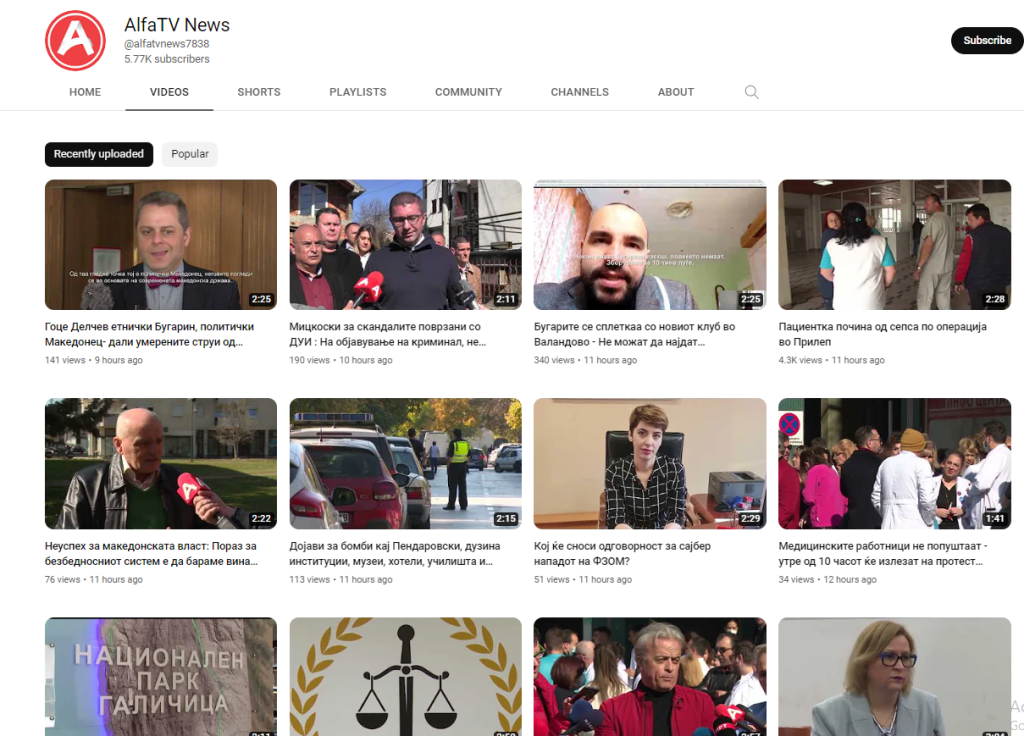Click the 1:41 duration badge on Медицинските video
1024x736 pixels.
[995, 519]
